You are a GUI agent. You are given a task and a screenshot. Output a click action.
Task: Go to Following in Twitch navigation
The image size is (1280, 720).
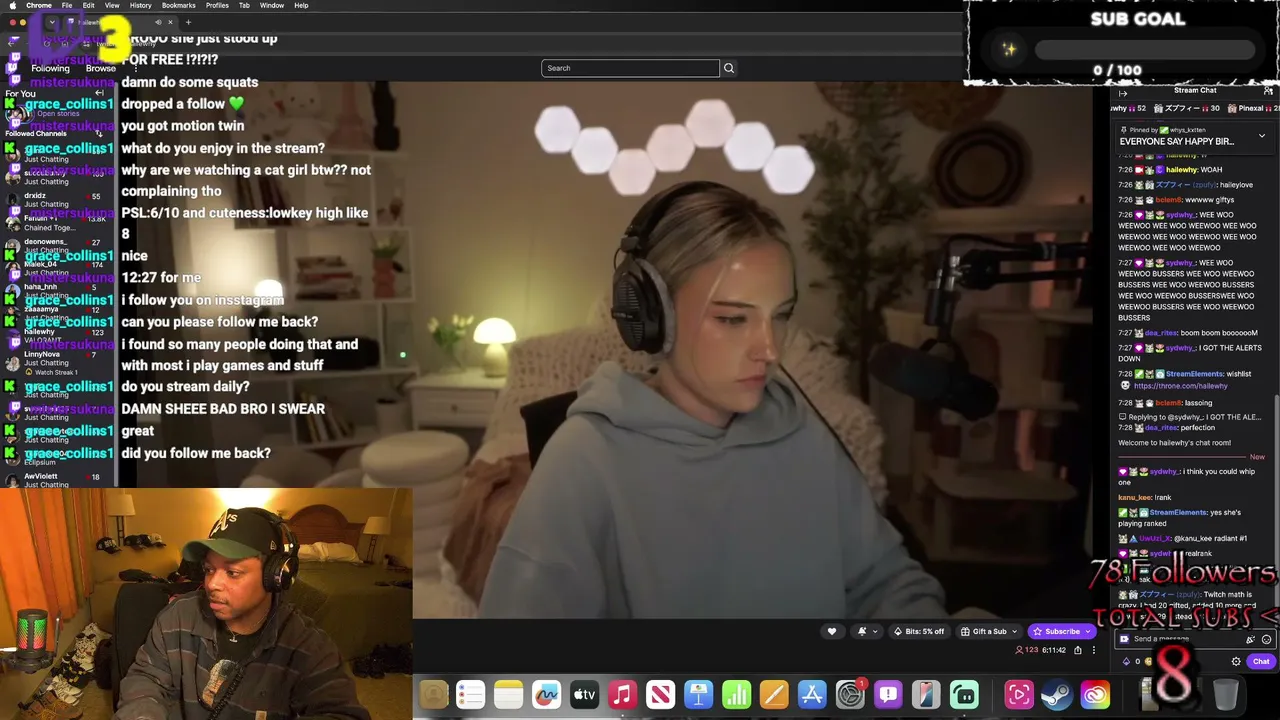[50, 68]
